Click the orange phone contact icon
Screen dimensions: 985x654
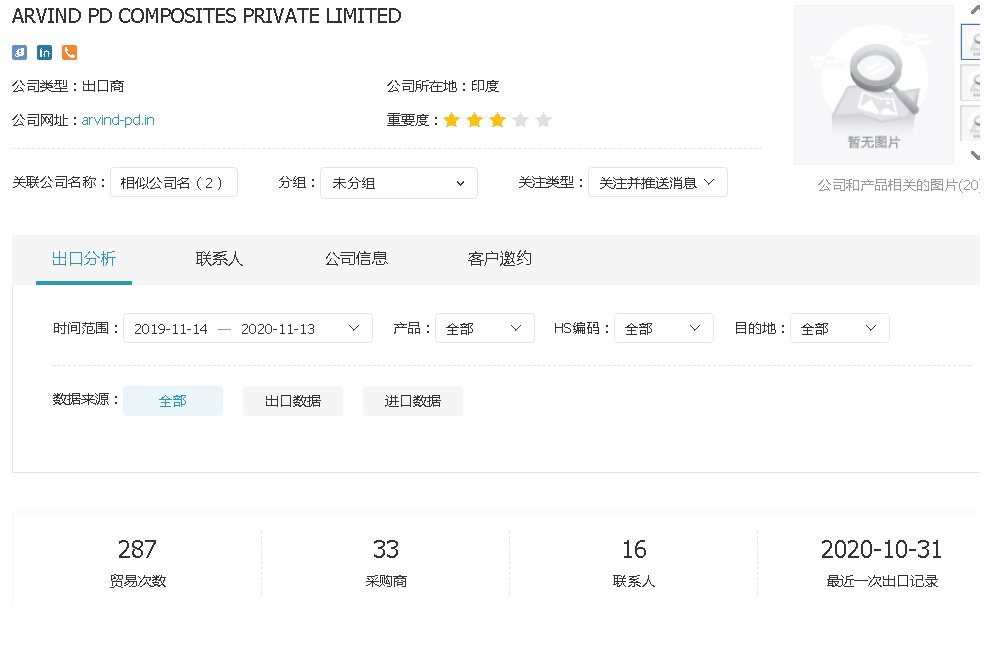[x=70, y=53]
